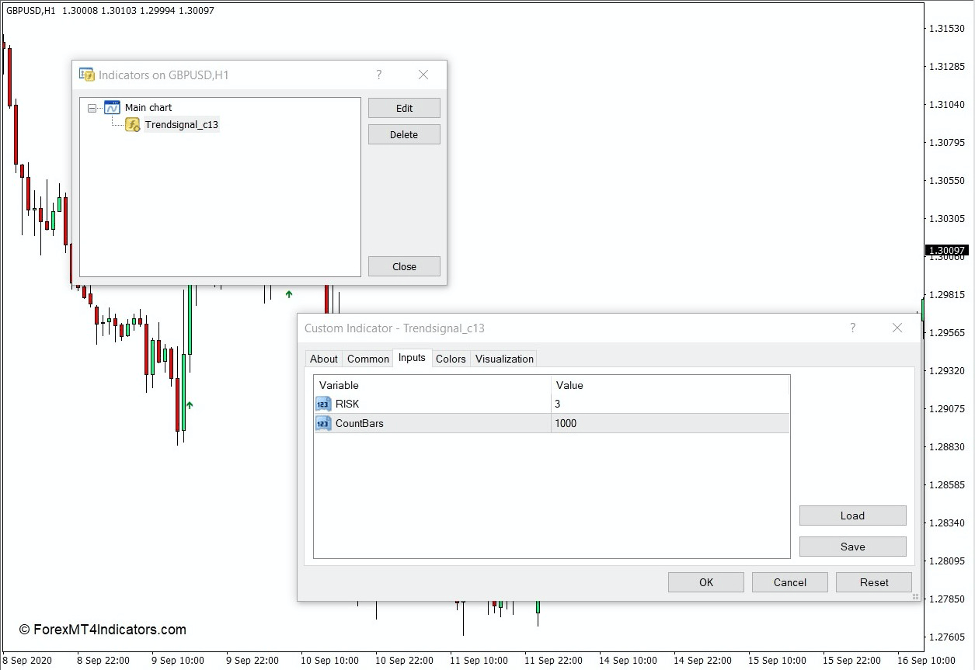Image resolution: width=977 pixels, height=670 pixels.
Task: Open the About tab
Action: pyautogui.click(x=323, y=358)
